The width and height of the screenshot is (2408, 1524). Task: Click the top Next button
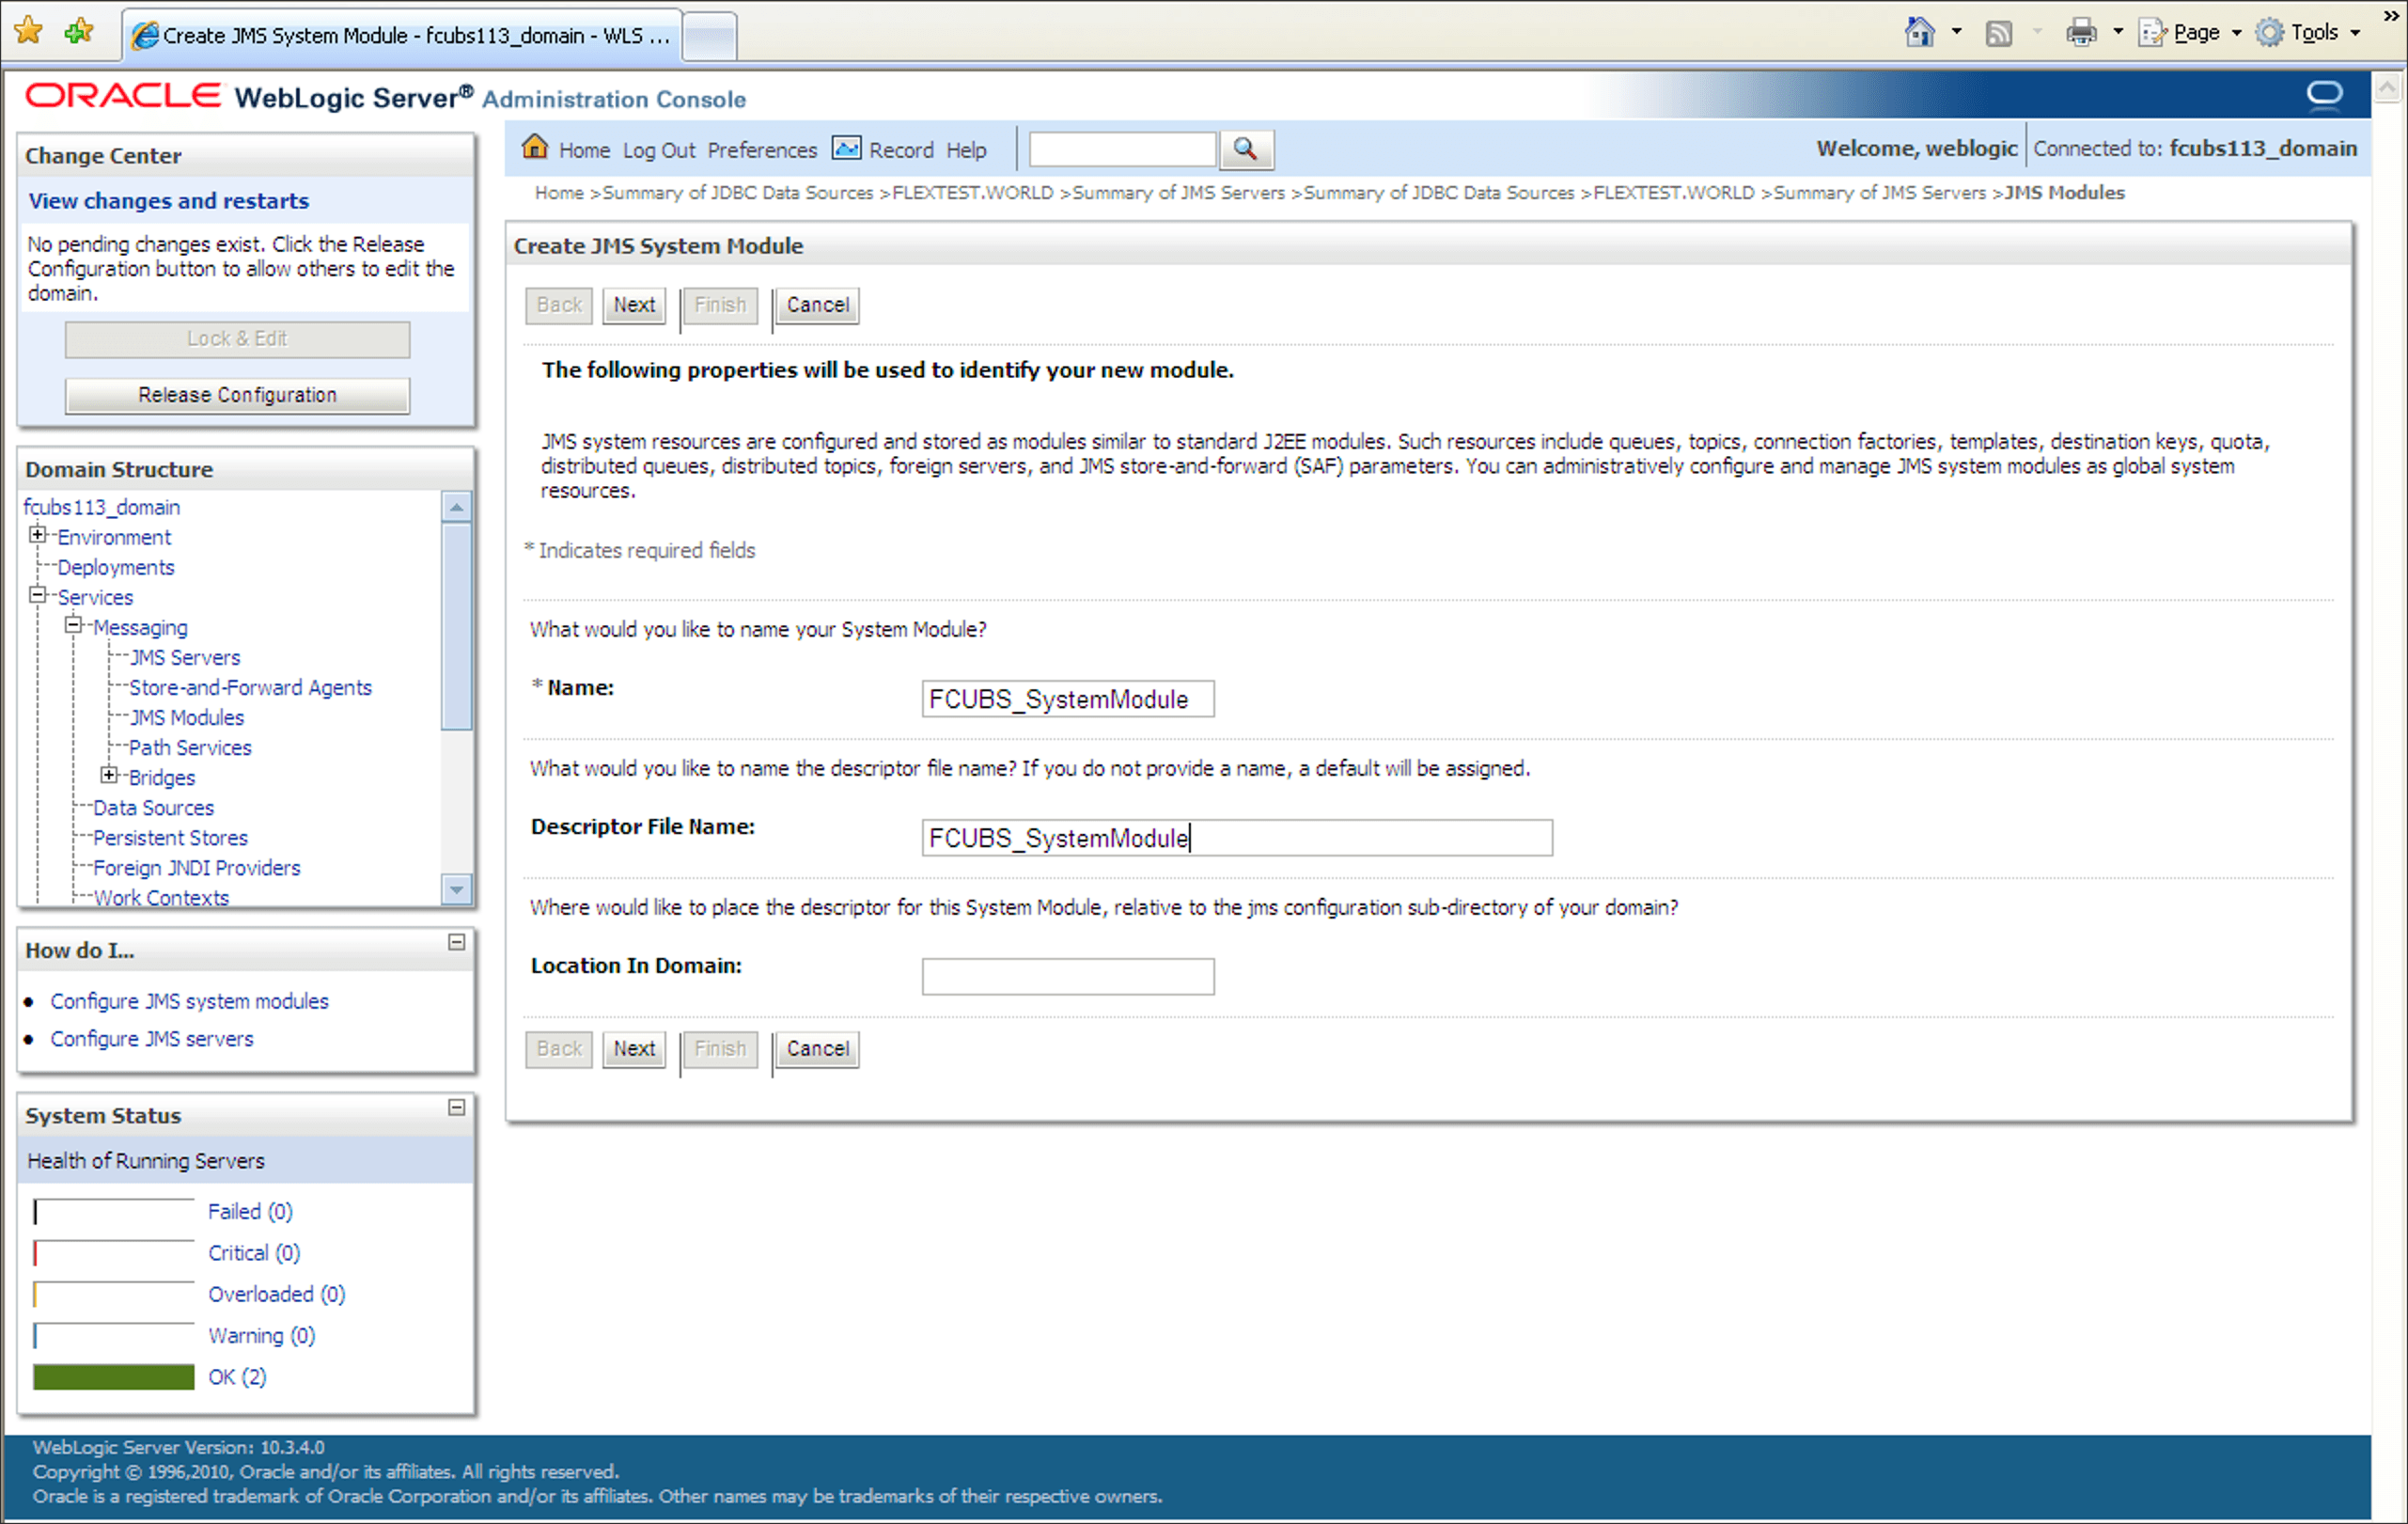634,305
